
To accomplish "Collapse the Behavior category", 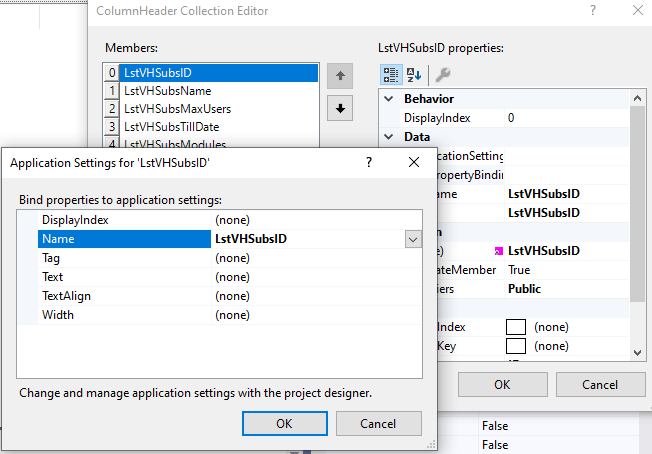I will 390,99.
